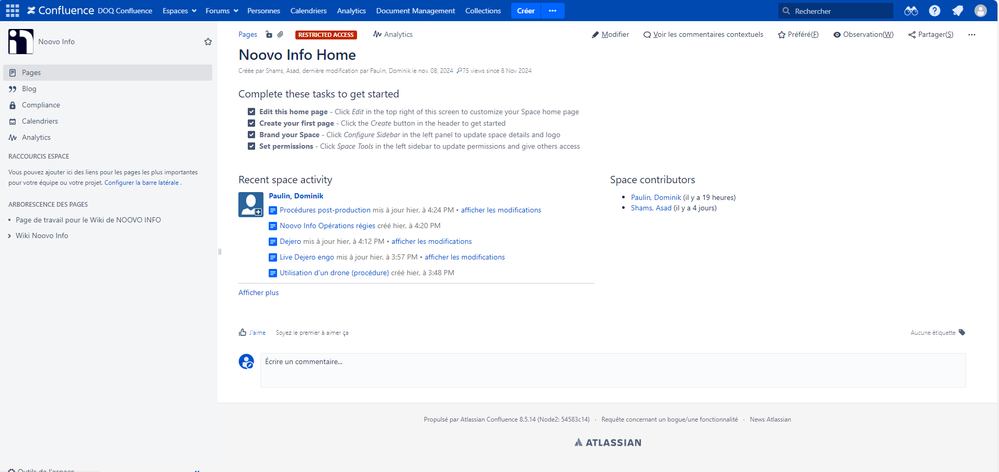Viewport: 999px width, 472px height.
Task: Click Afficher plus under recent activity
Action: coord(259,293)
